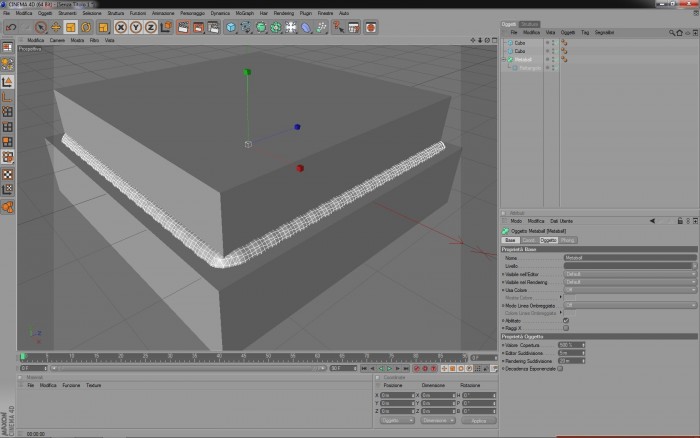The image size is (700, 438).
Task: Toggle visibility dots of the Metaball row
Action: coord(553,59)
